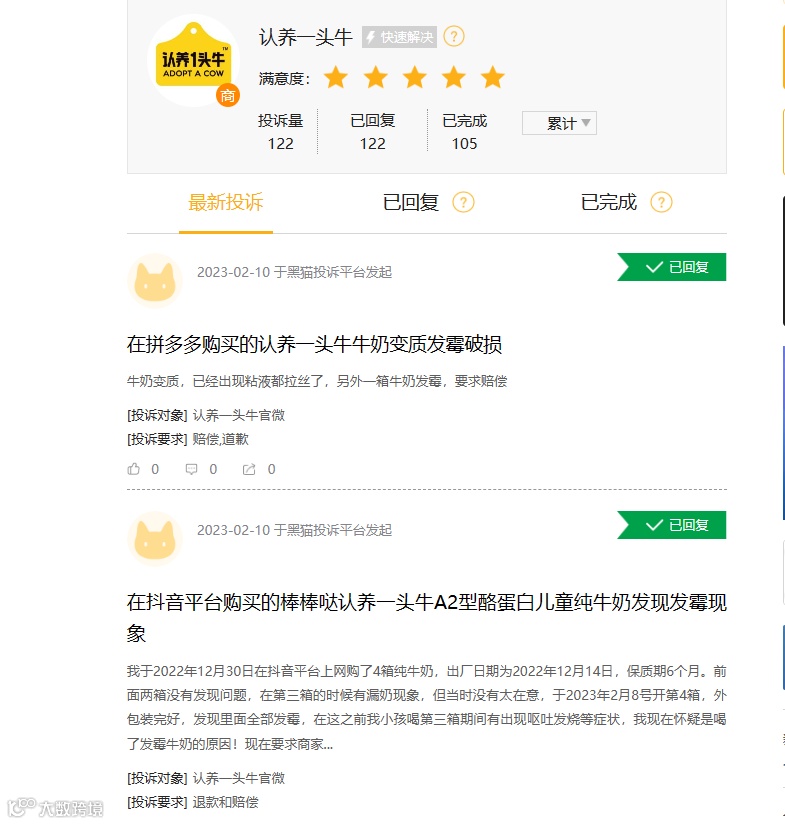
Task: Share the 拼多多 complaint via share icon
Action: click(249, 469)
